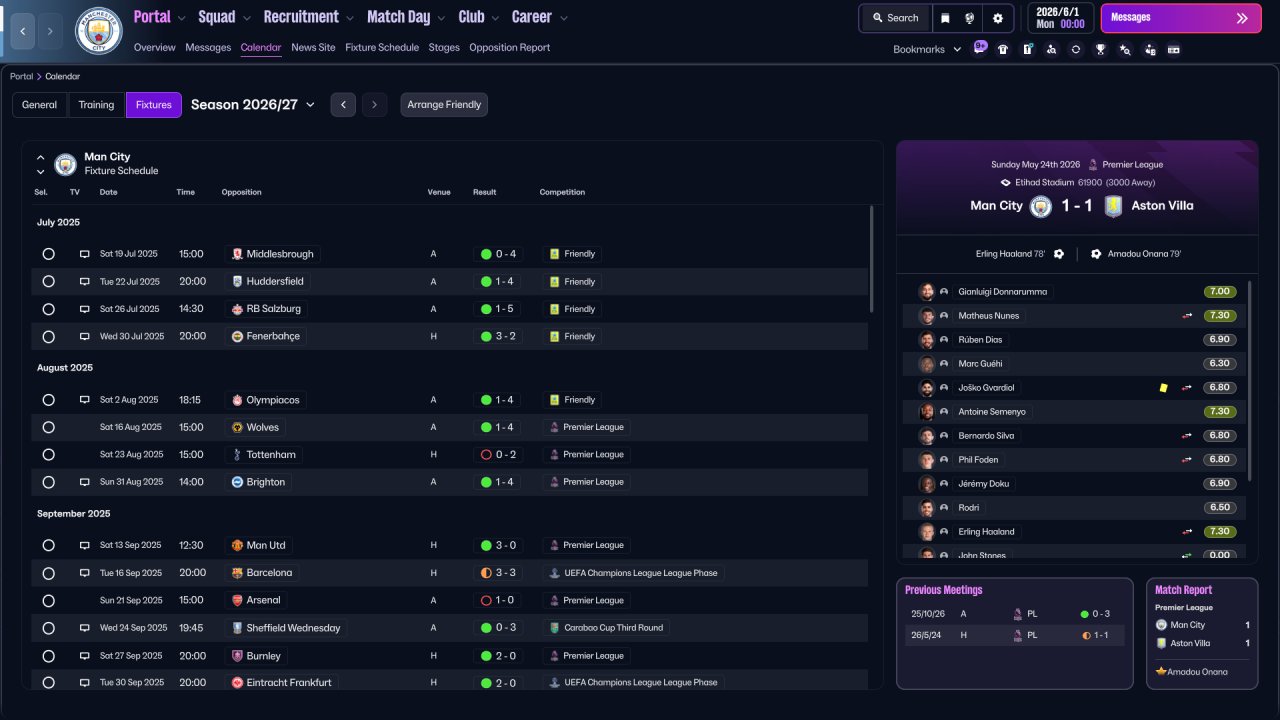1280x720 pixels.
Task: Select the Arsenal fixture radio button
Action: (x=48, y=600)
